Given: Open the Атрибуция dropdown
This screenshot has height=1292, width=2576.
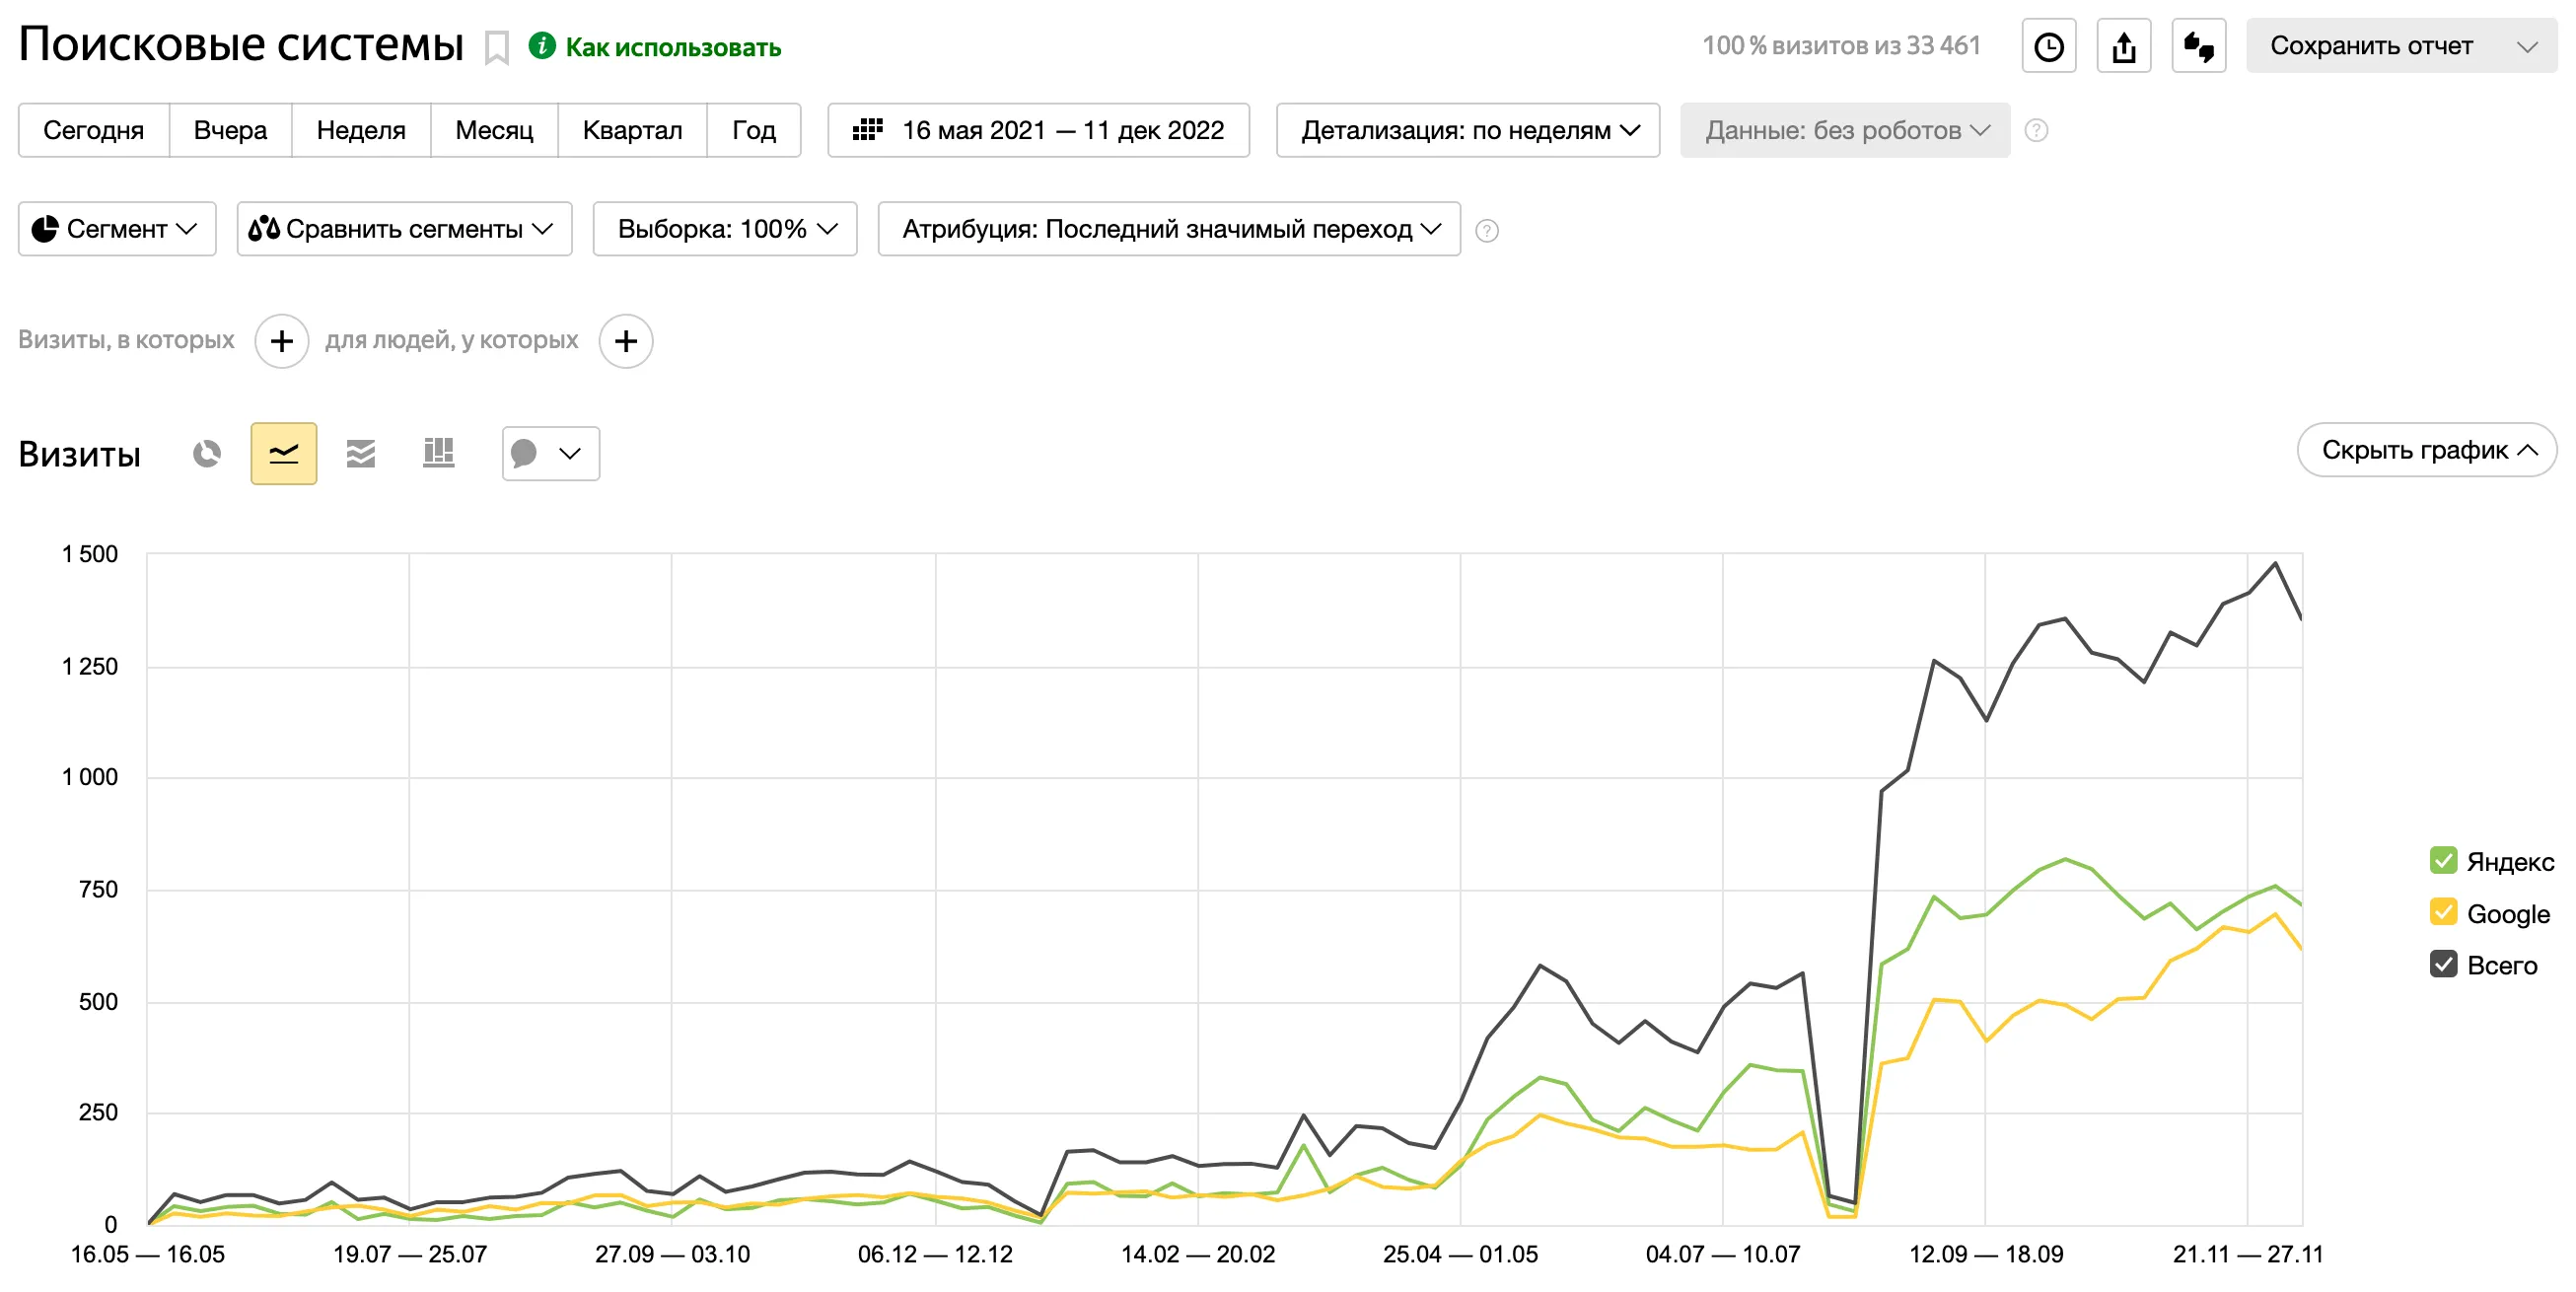Looking at the screenshot, I should click(1168, 230).
